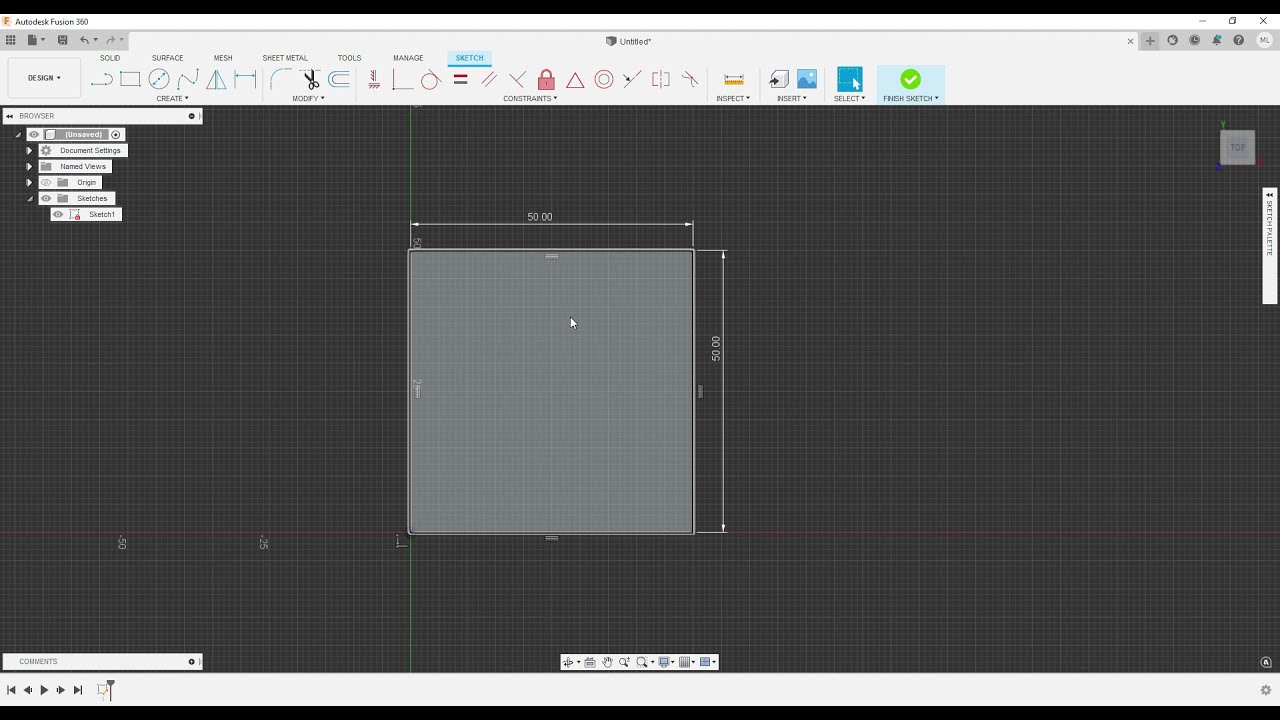Open the DESIGN workspace dropdown
The image size is (1280, 720).
click(44, 78)
